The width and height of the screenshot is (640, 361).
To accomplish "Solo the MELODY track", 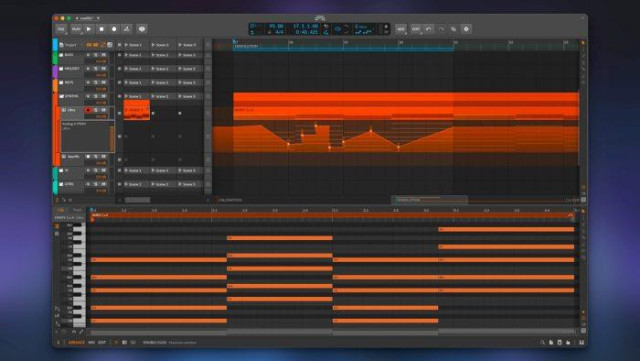I will [96, 69].
